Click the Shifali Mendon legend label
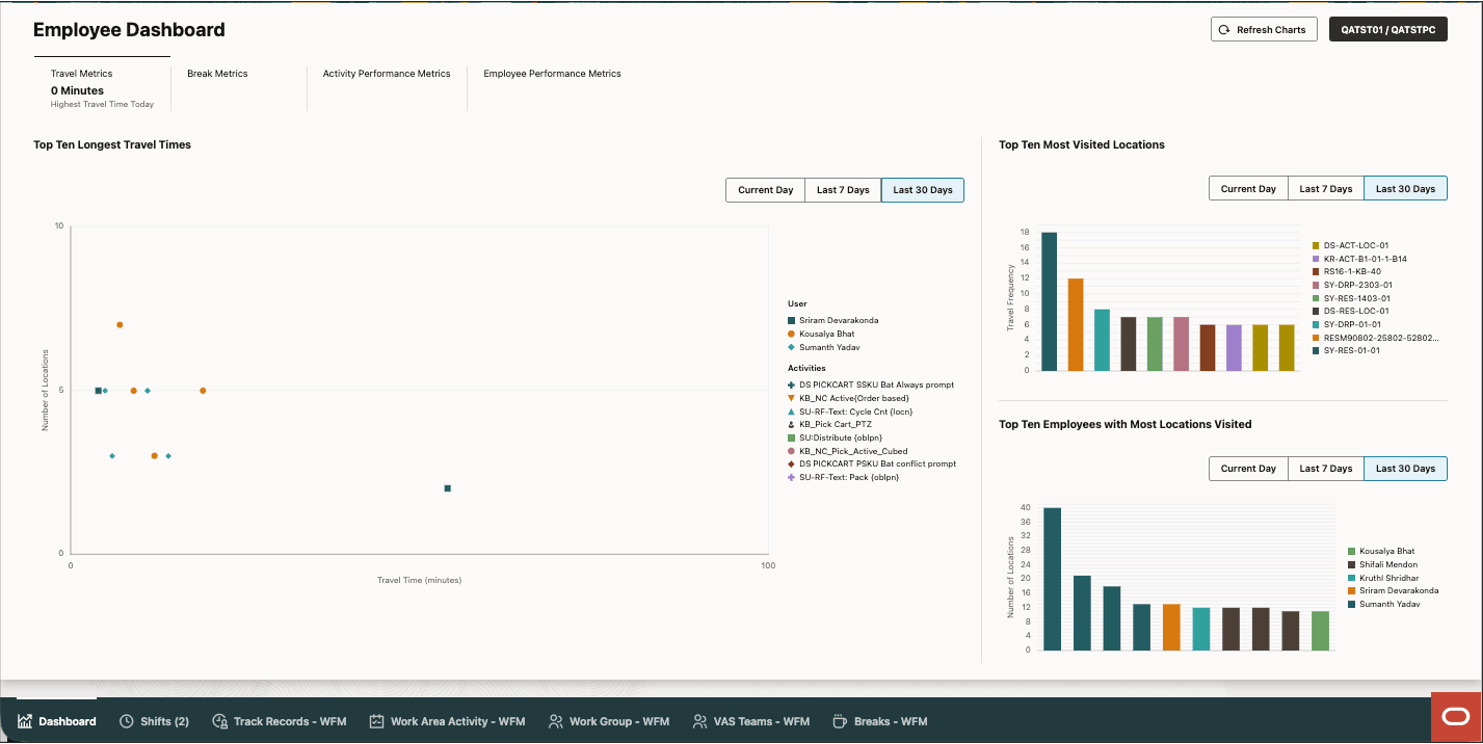 pos(1388,565)
